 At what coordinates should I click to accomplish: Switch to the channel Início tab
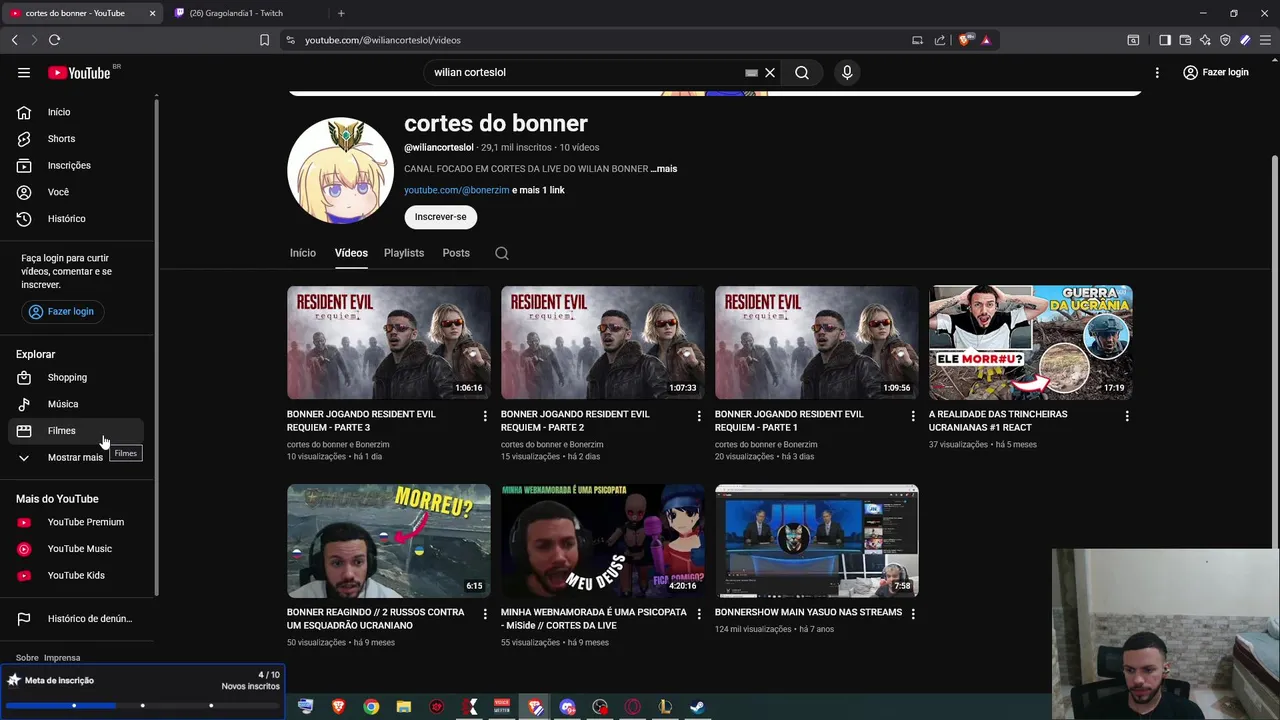(x=303, y=253)
